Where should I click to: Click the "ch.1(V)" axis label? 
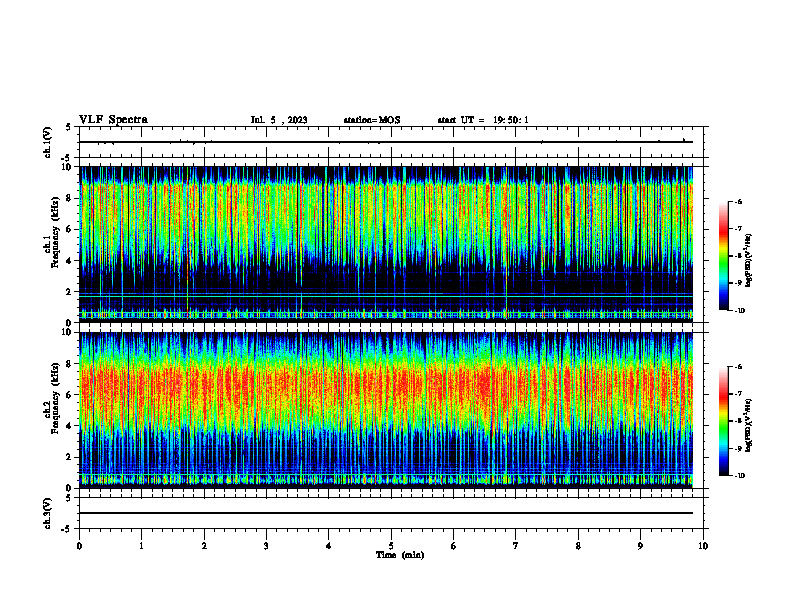[47, 142]
